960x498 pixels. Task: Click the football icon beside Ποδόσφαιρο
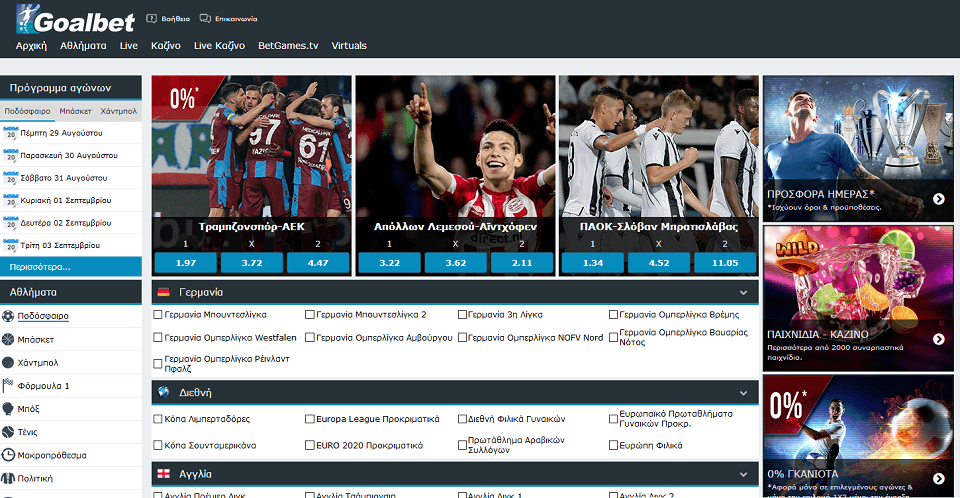tap(8, 316)
